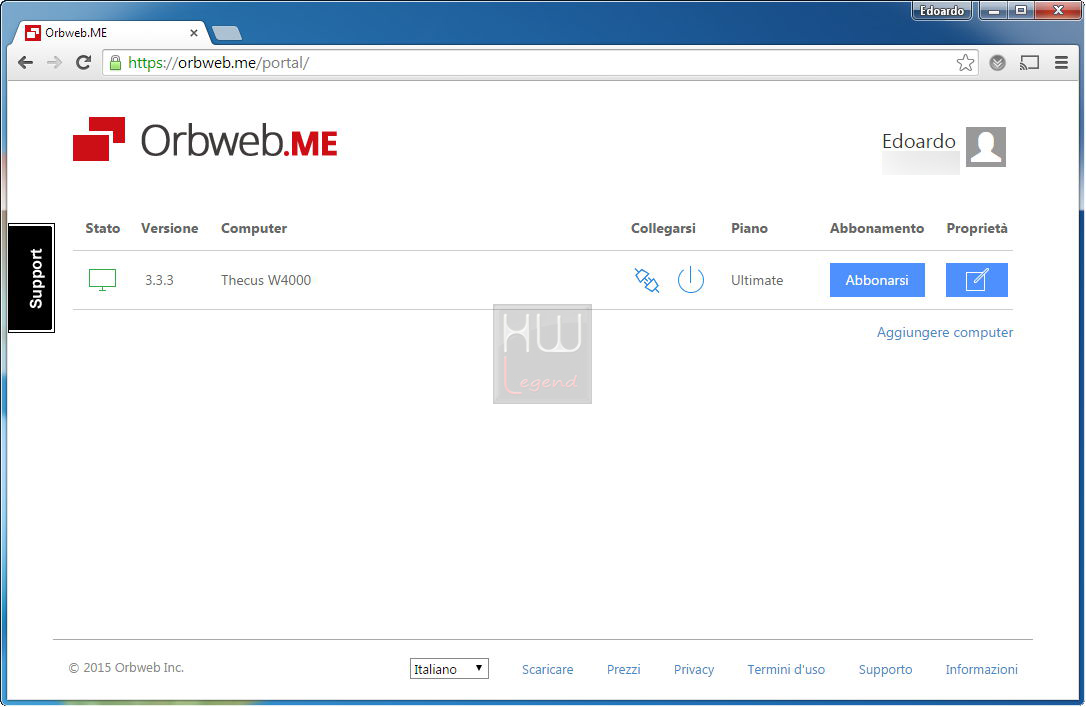Click the Cast screen icon
The height and width of the screenshot is (707, 1086).
click(1029, 63)
